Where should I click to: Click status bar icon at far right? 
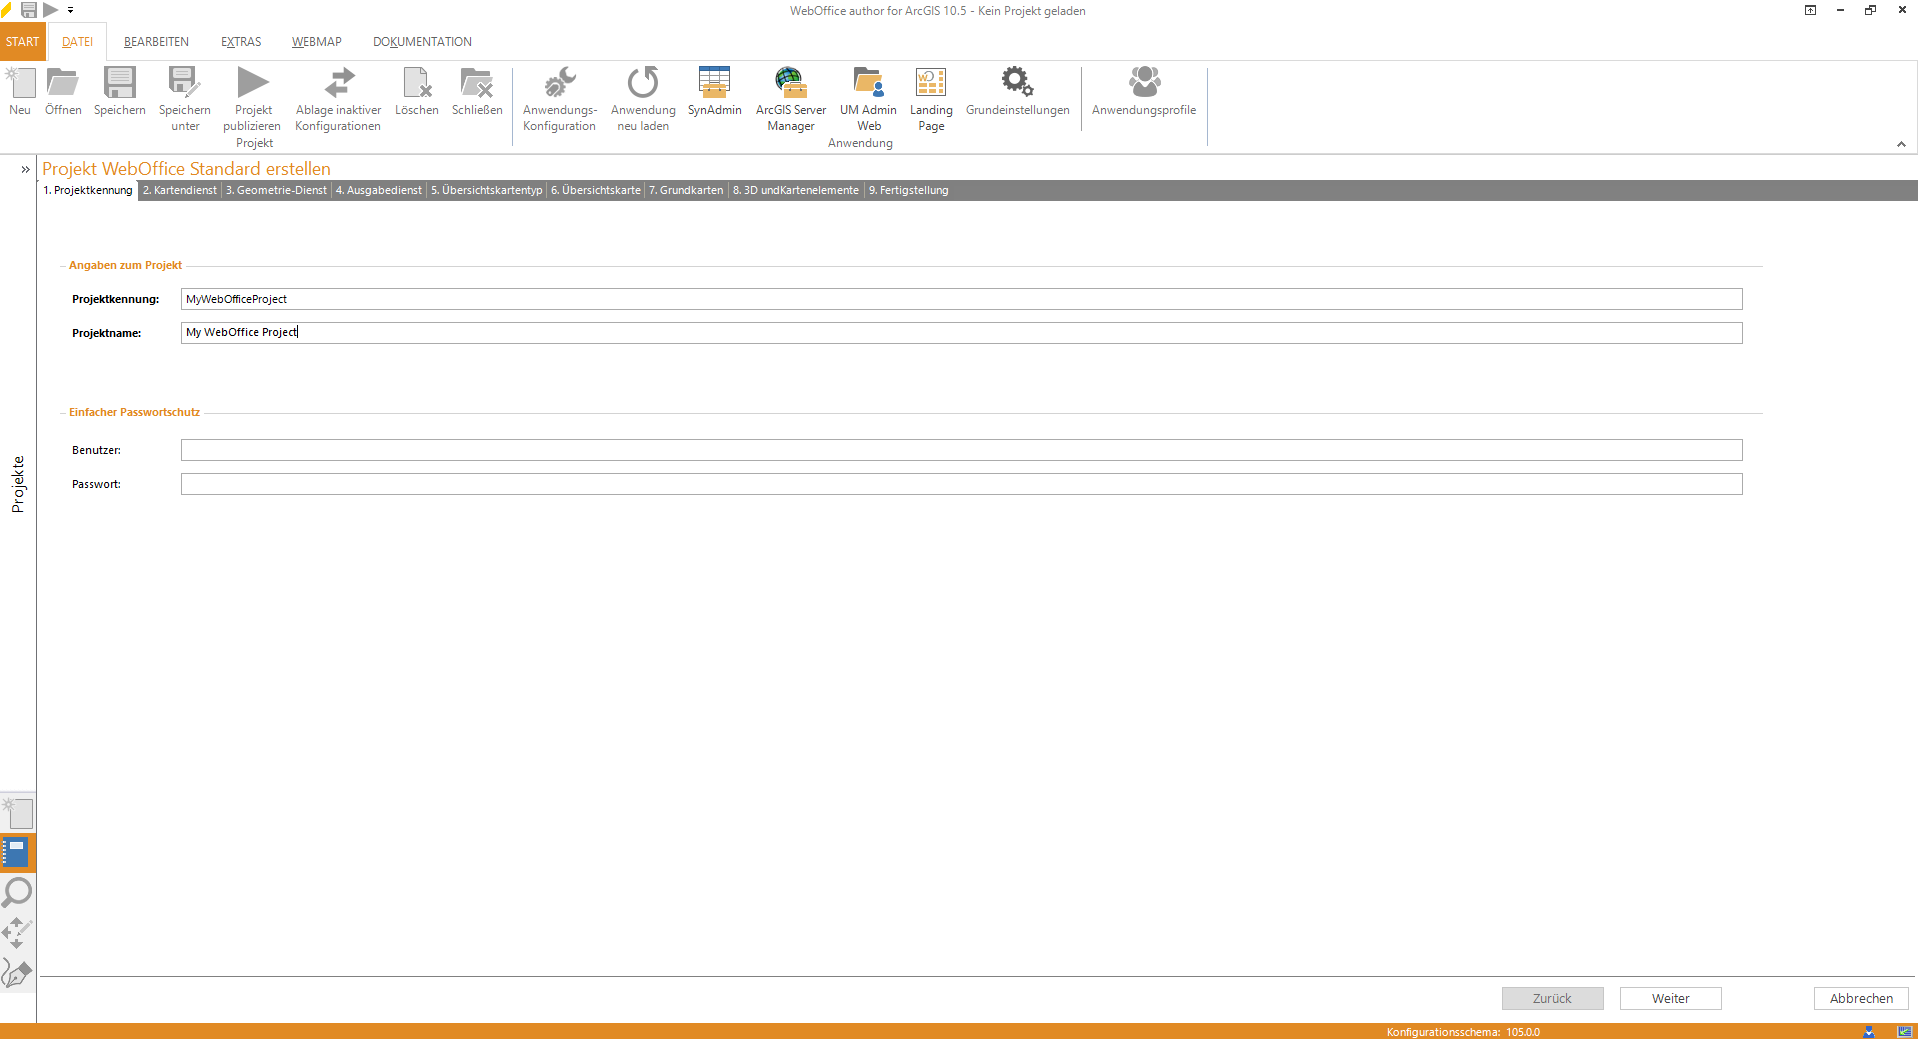(1905, 1031)
